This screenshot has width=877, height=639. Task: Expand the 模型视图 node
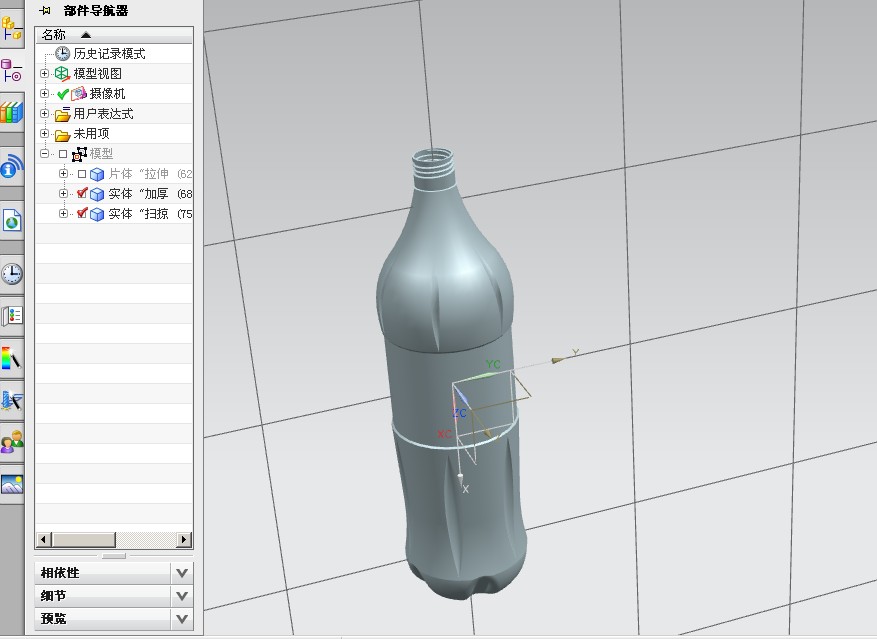pos(44,73)
